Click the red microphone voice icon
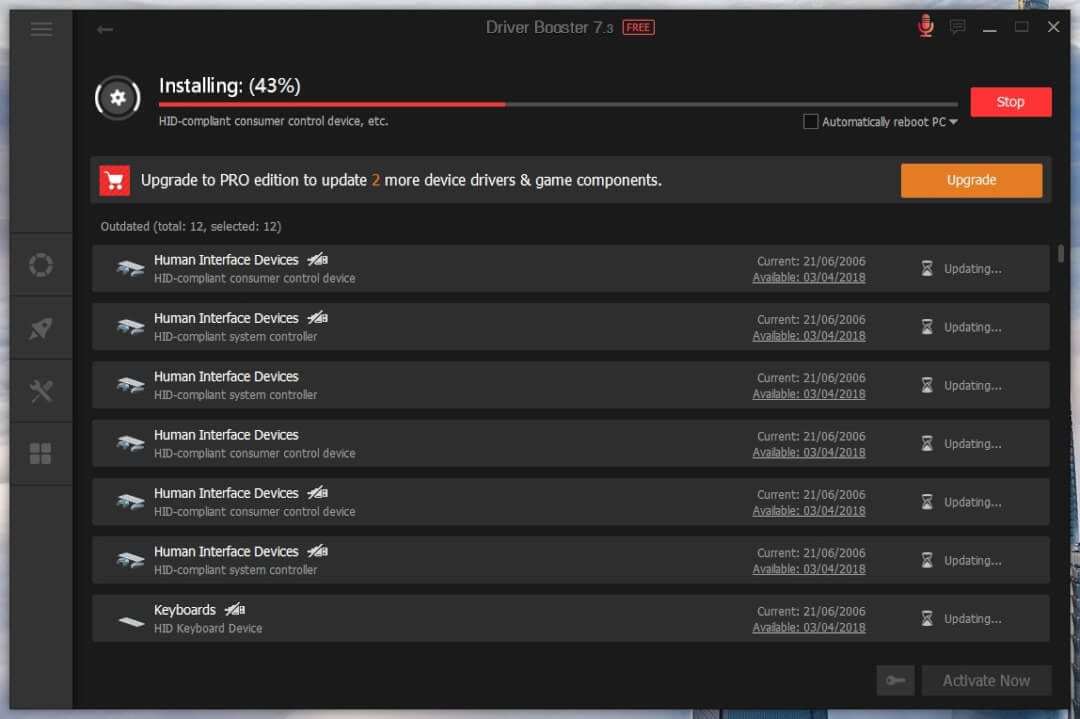 pos(925,26)
